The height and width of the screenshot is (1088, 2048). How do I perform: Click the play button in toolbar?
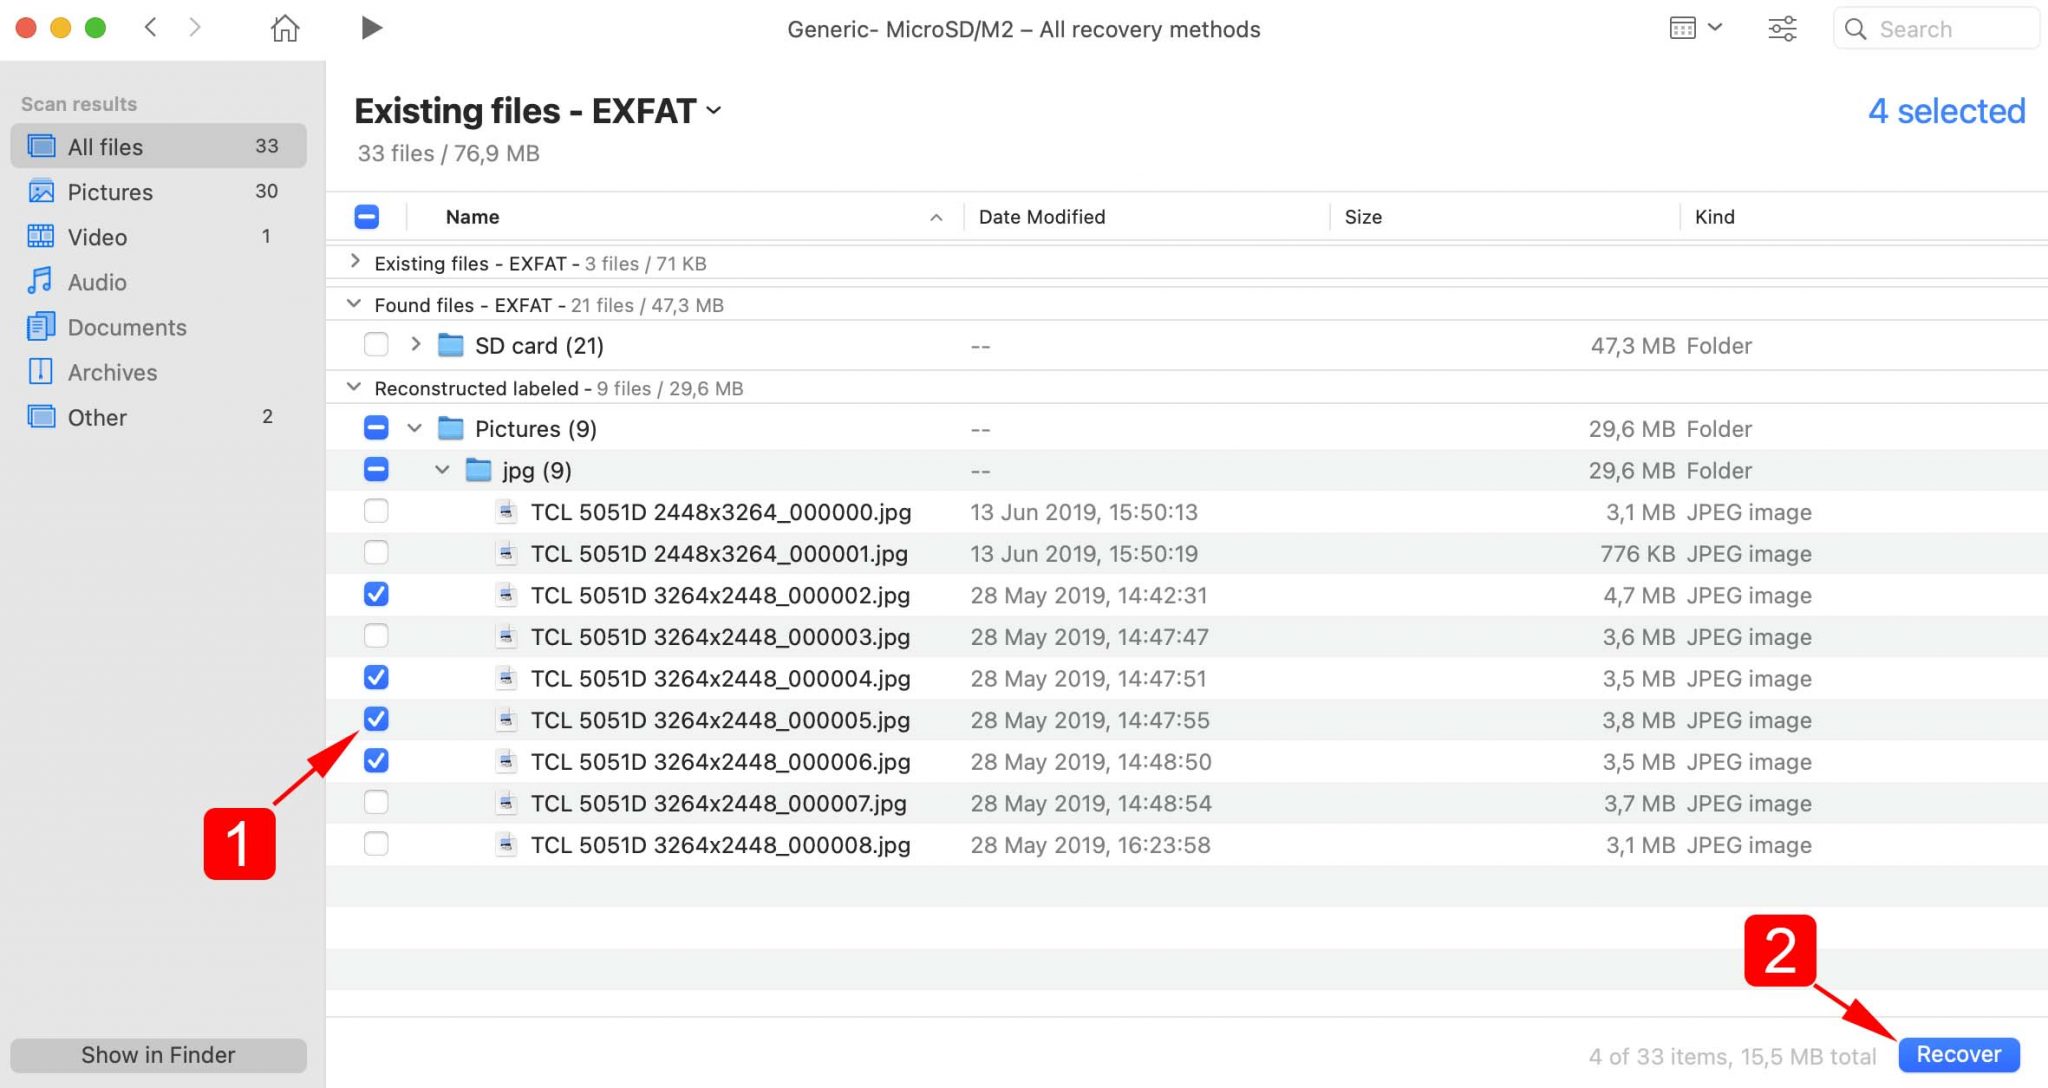(370, 27)
